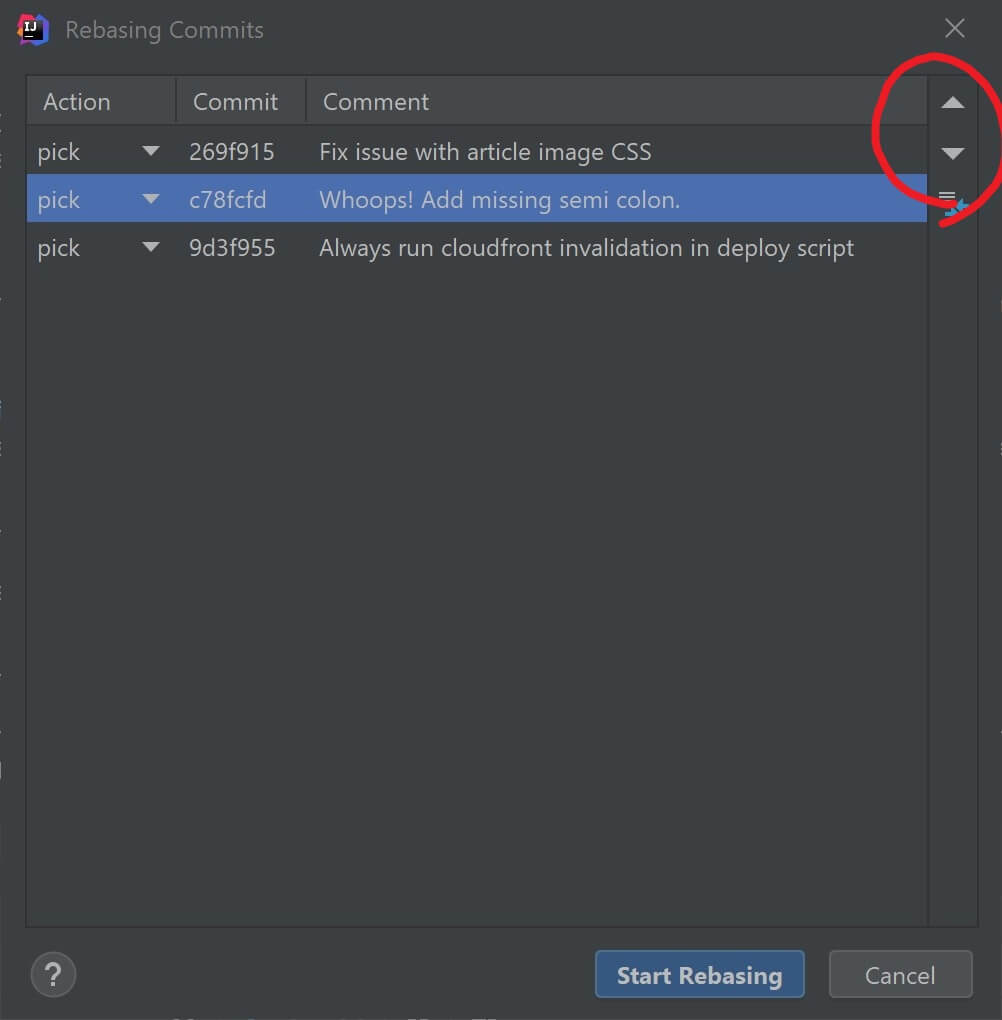The height and width of the screenshot is (1020, 1002).
Task: Open action dropdown for commit 9d3f955
Action: [151, 247]
